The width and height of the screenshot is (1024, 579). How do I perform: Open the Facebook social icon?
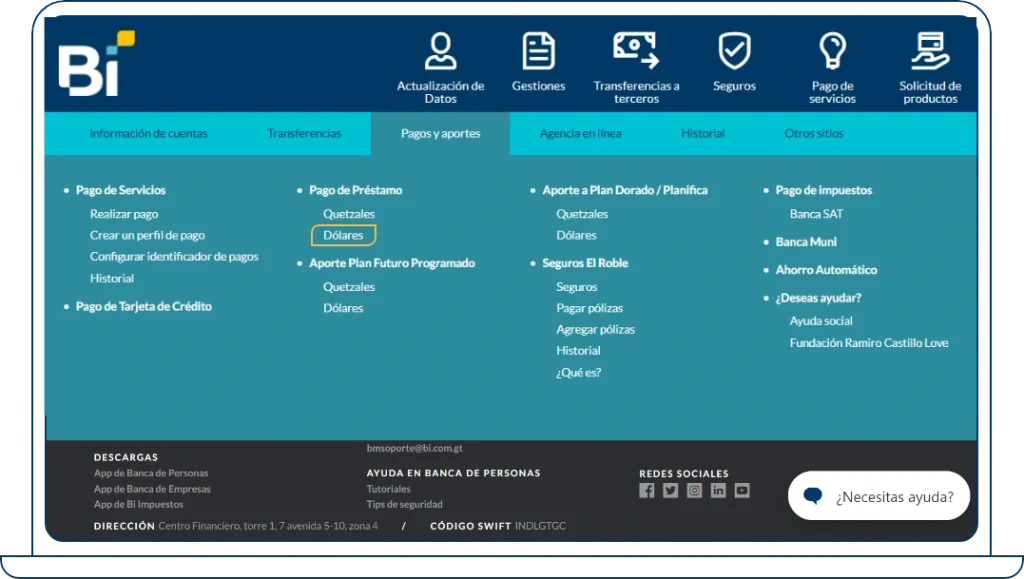click(x=647, y=490)
